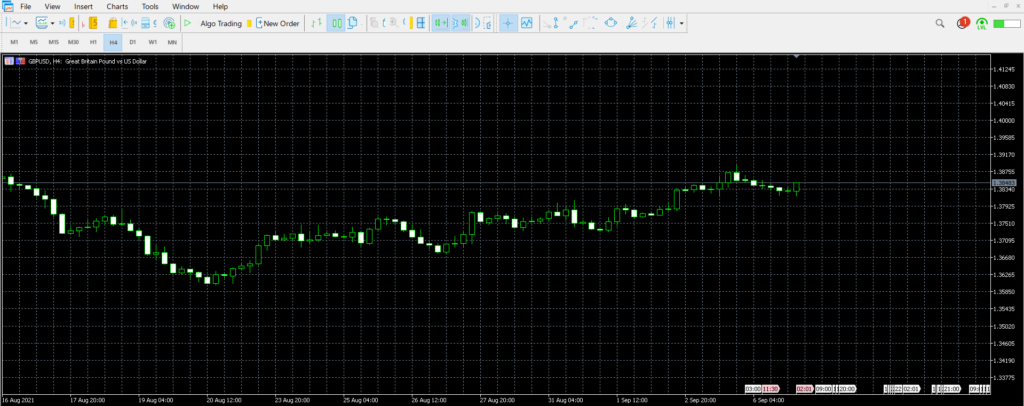This screenshot has width=1024, height=406.
Task: Select the vertical line drawing tool
Action: point(555,23)
